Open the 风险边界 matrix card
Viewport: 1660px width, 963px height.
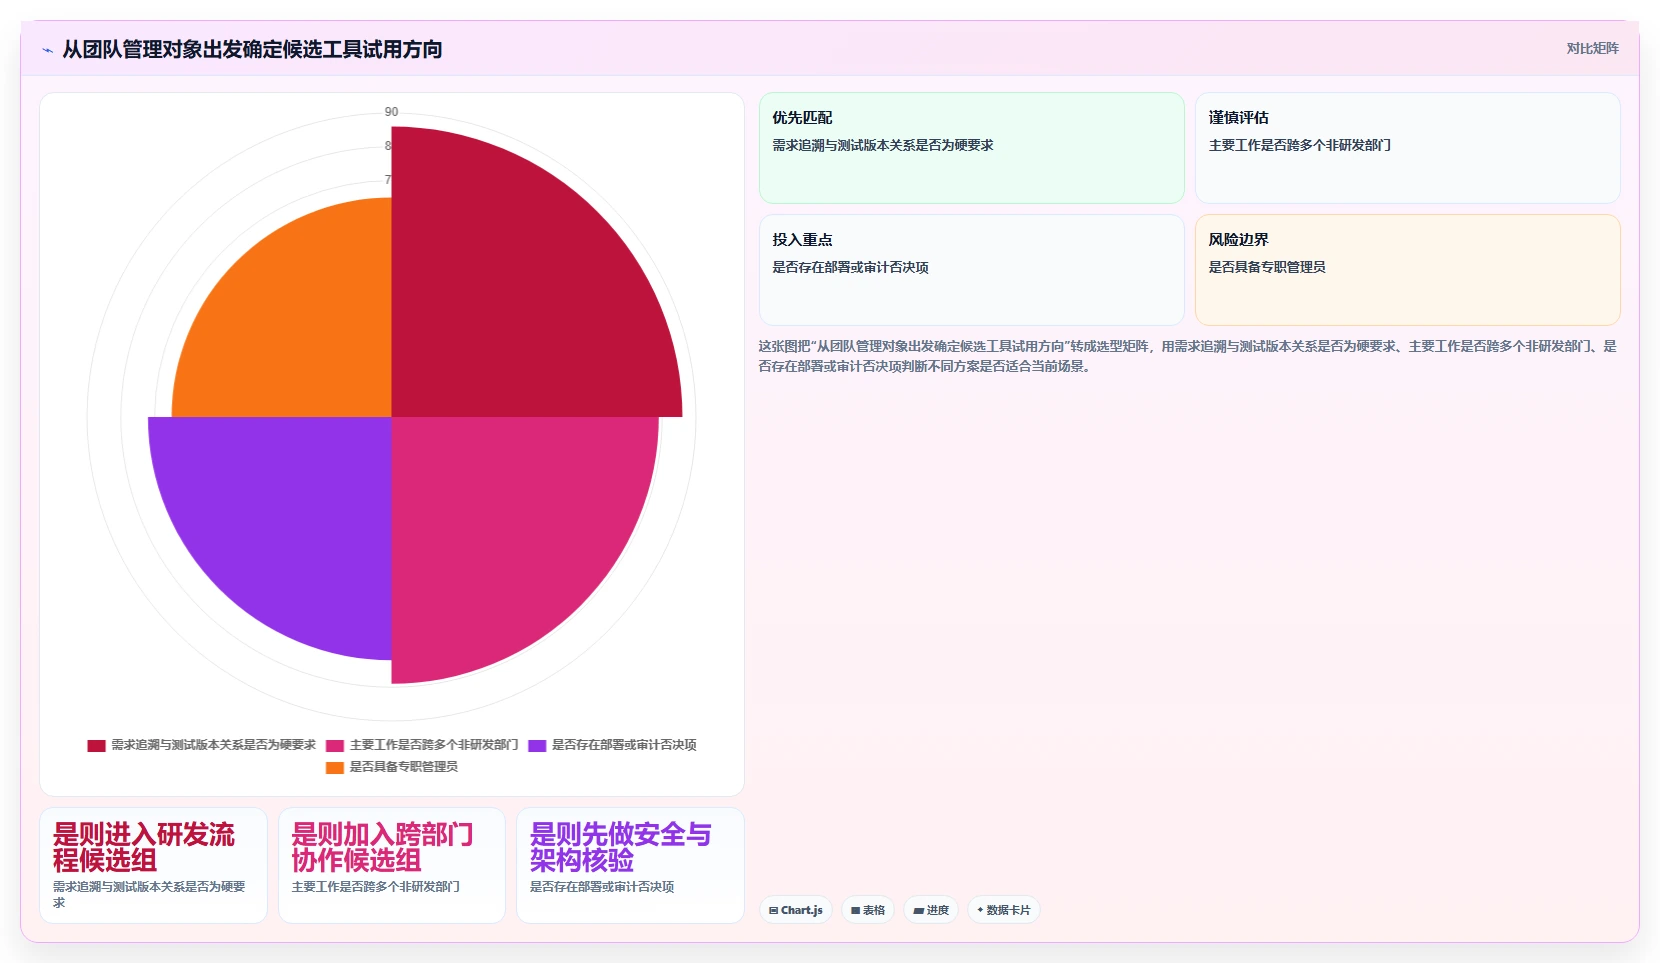click(1408, 270)
